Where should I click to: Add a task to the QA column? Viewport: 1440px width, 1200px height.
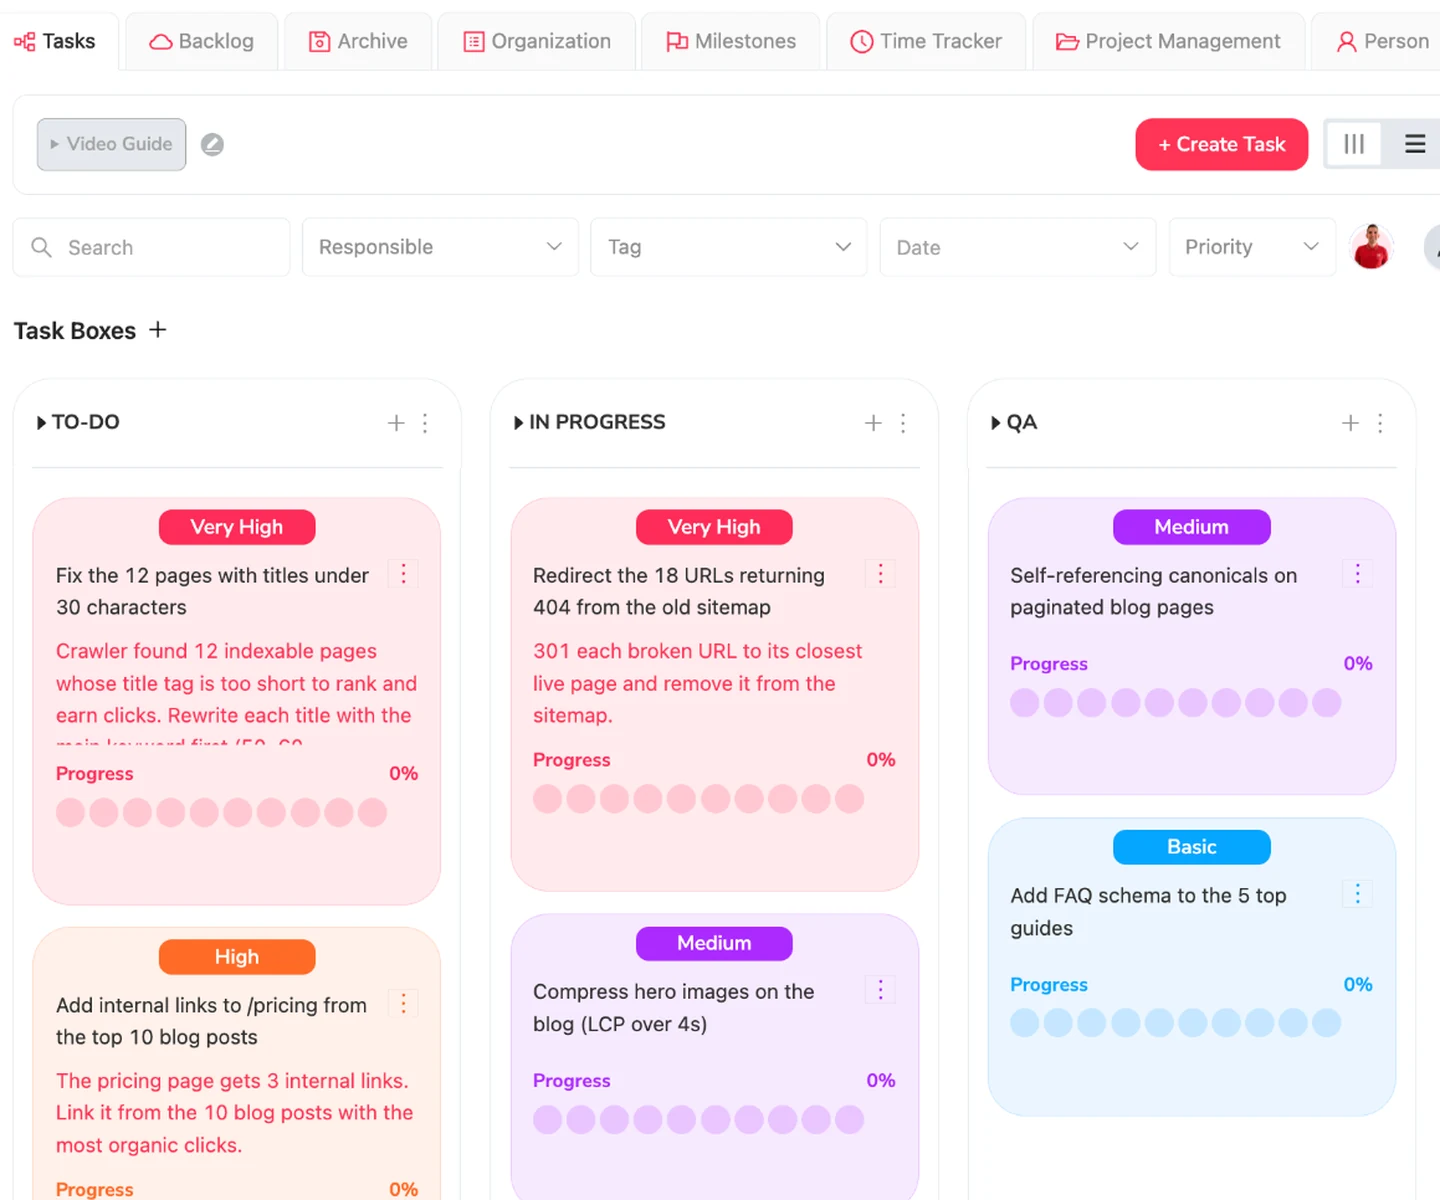1350,423
